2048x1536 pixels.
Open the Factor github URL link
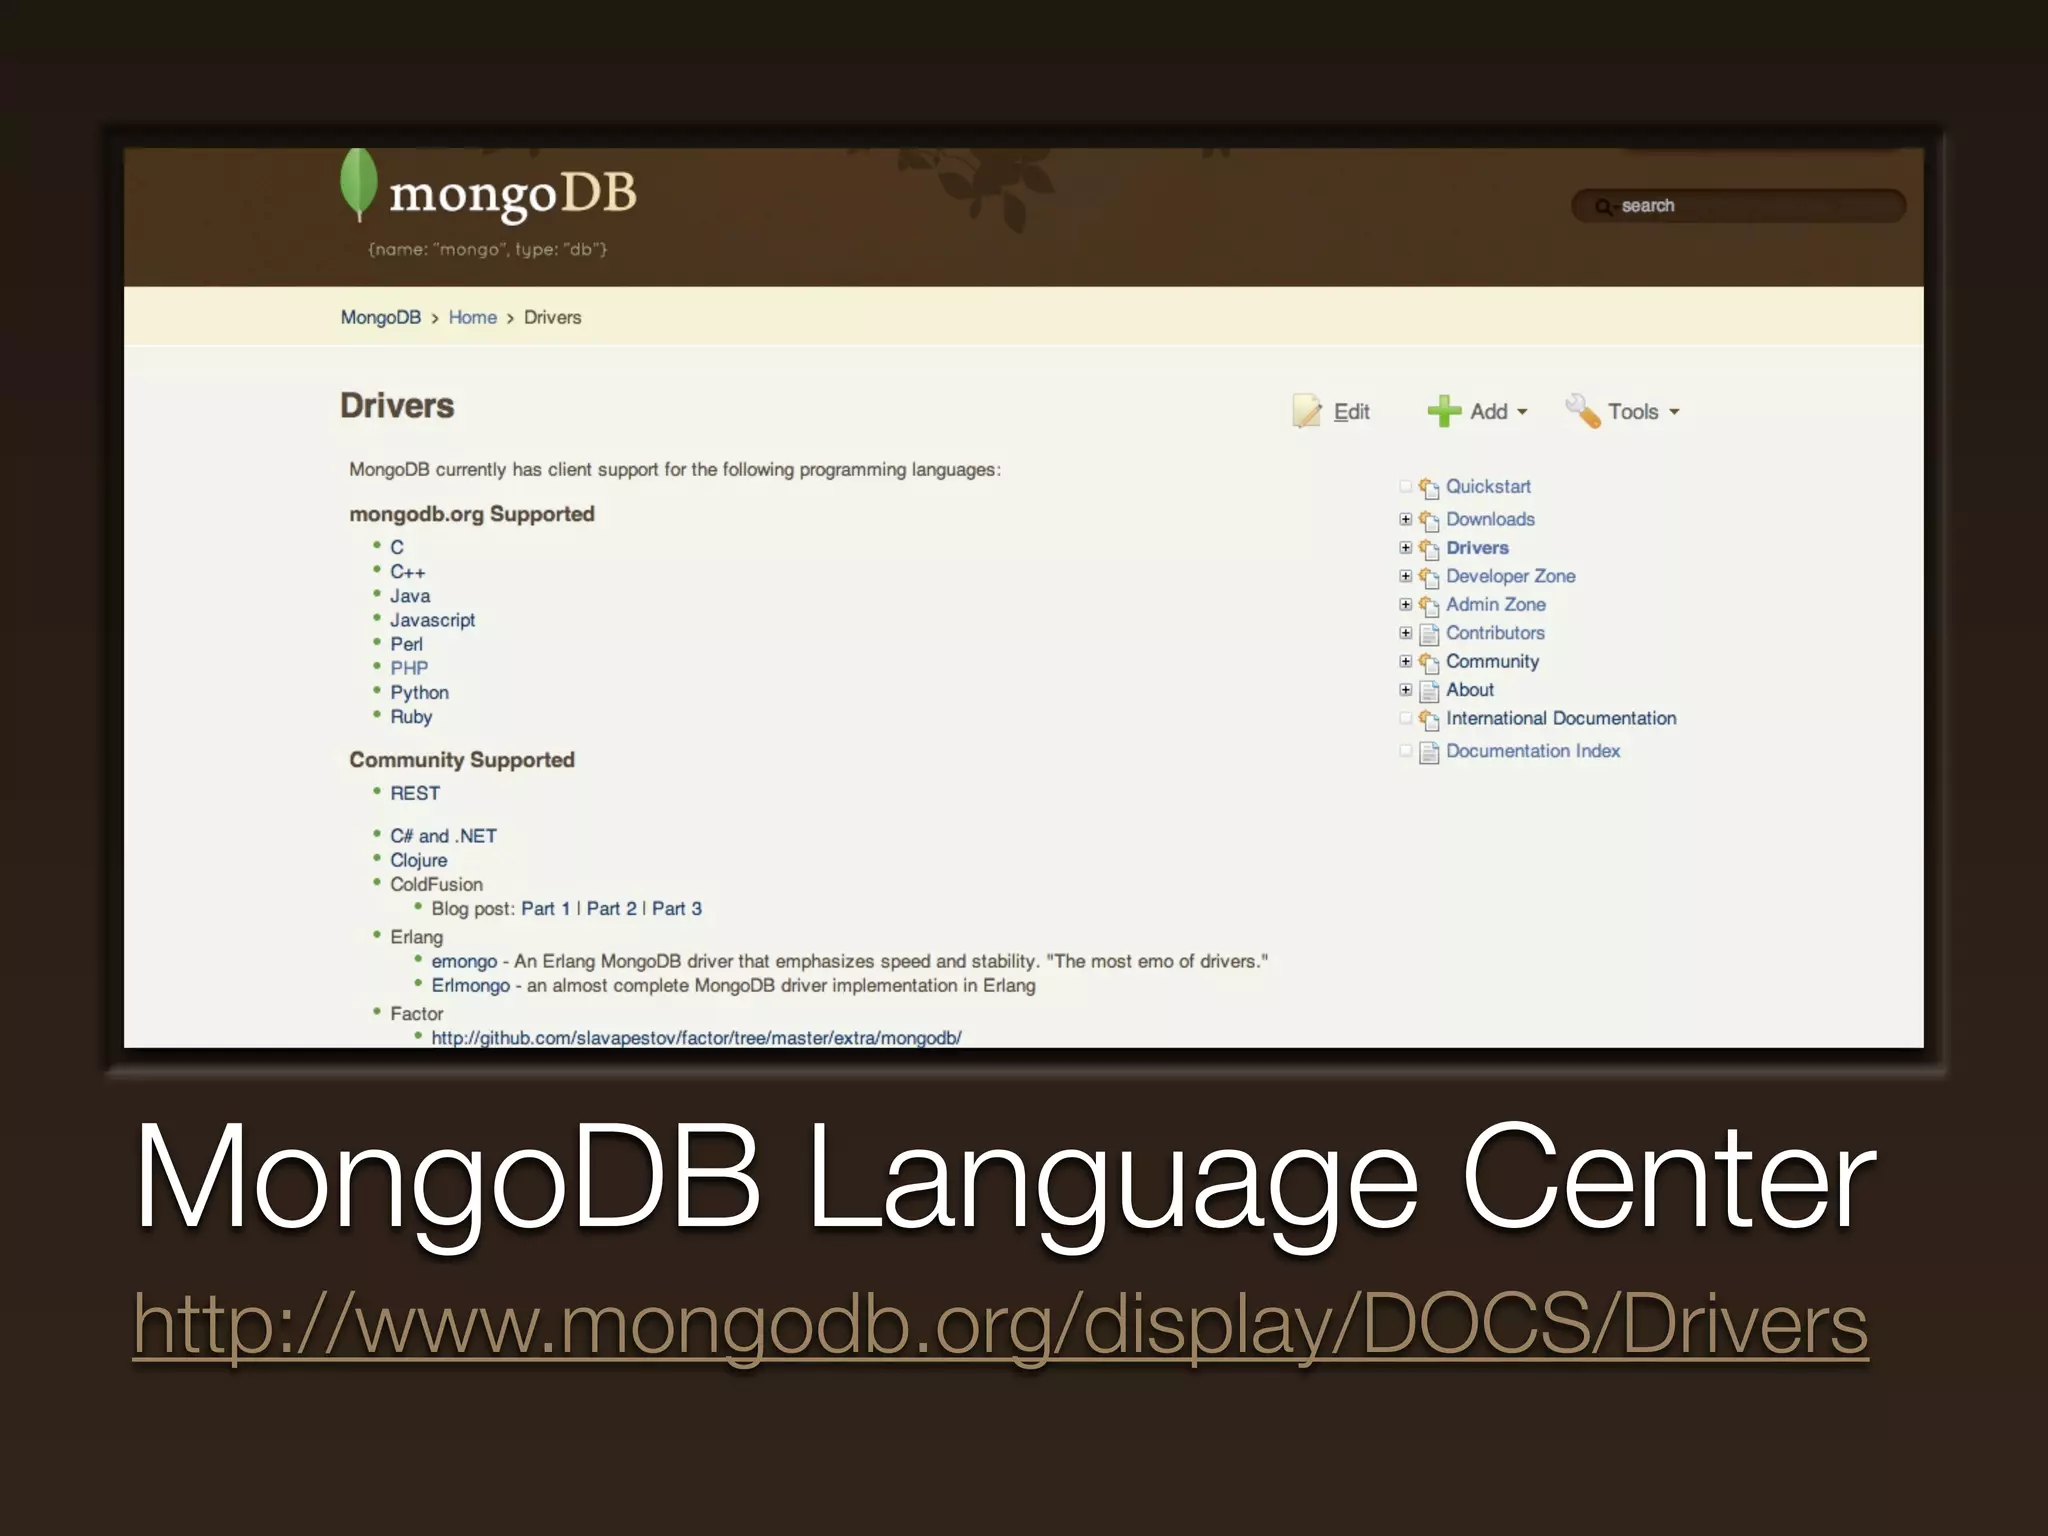pyautogui.click(x=696, y=1038)
